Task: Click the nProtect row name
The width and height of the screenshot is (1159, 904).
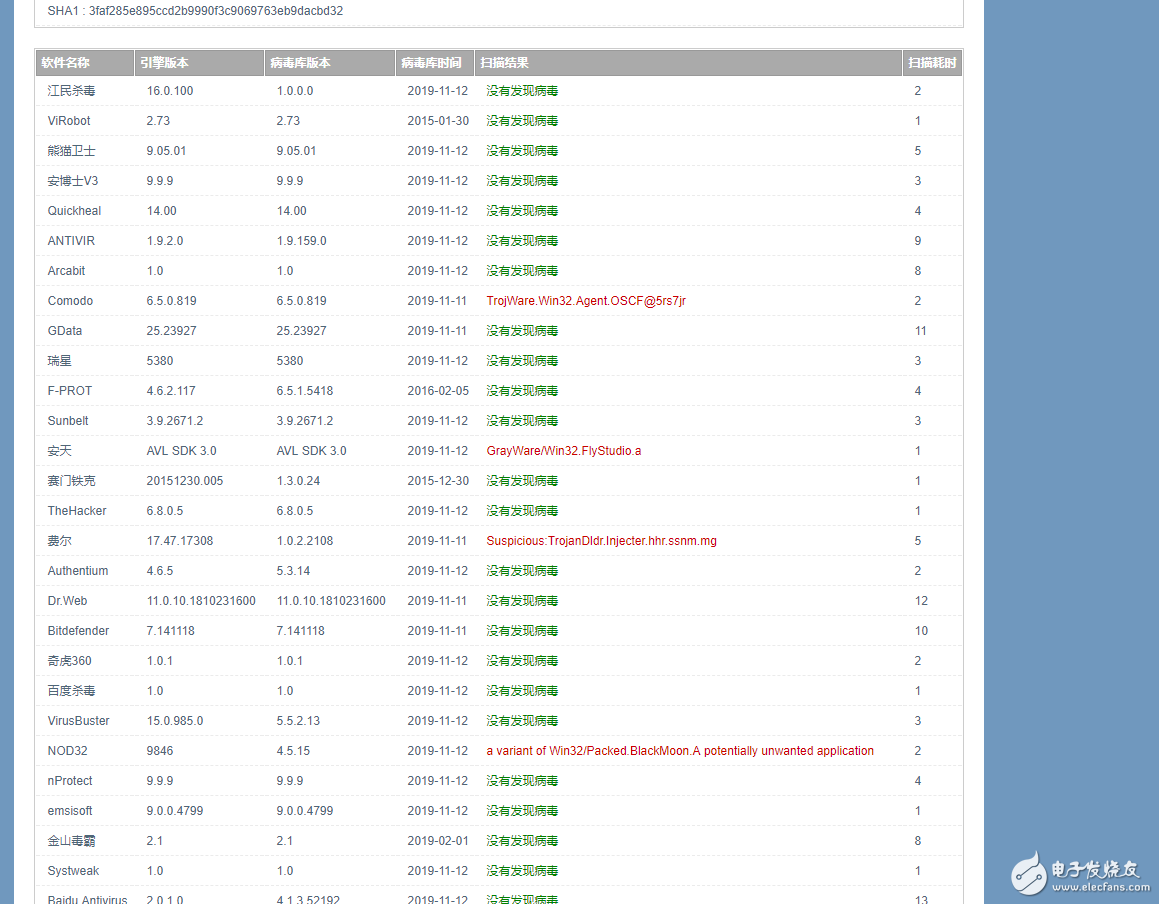Action: [70, 781]
